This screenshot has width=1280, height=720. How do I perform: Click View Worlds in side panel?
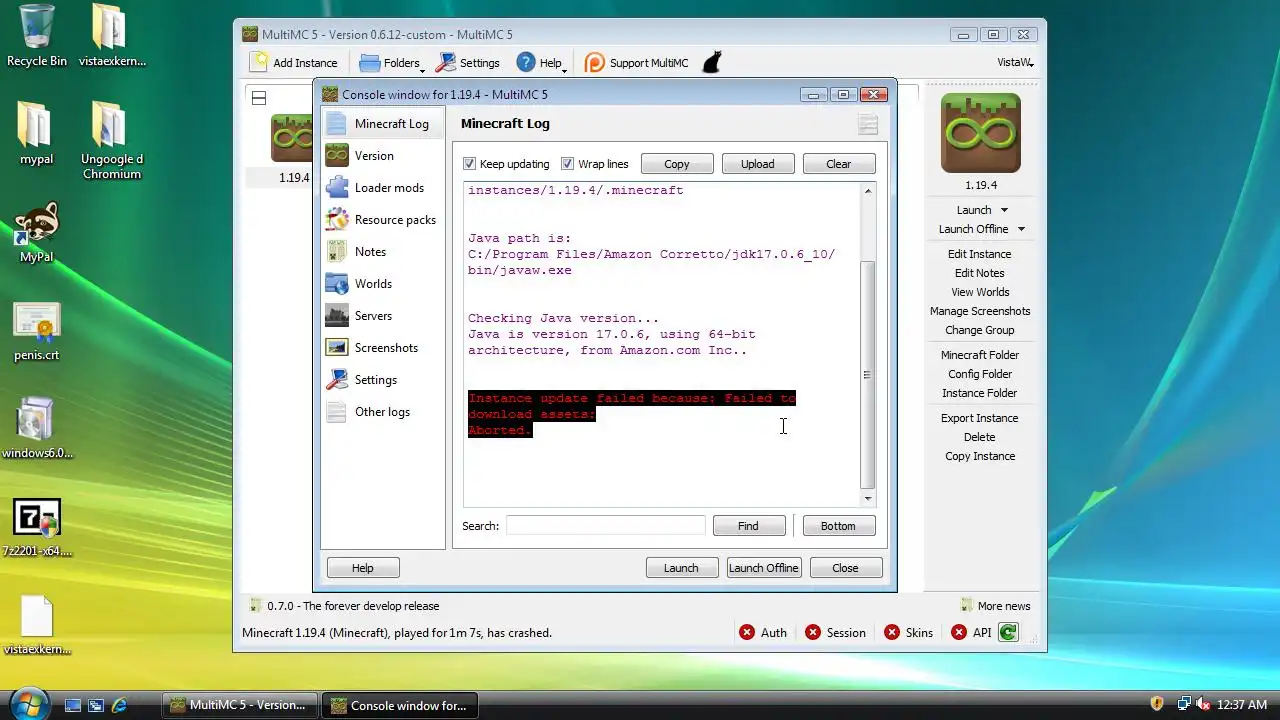(980, 292)
